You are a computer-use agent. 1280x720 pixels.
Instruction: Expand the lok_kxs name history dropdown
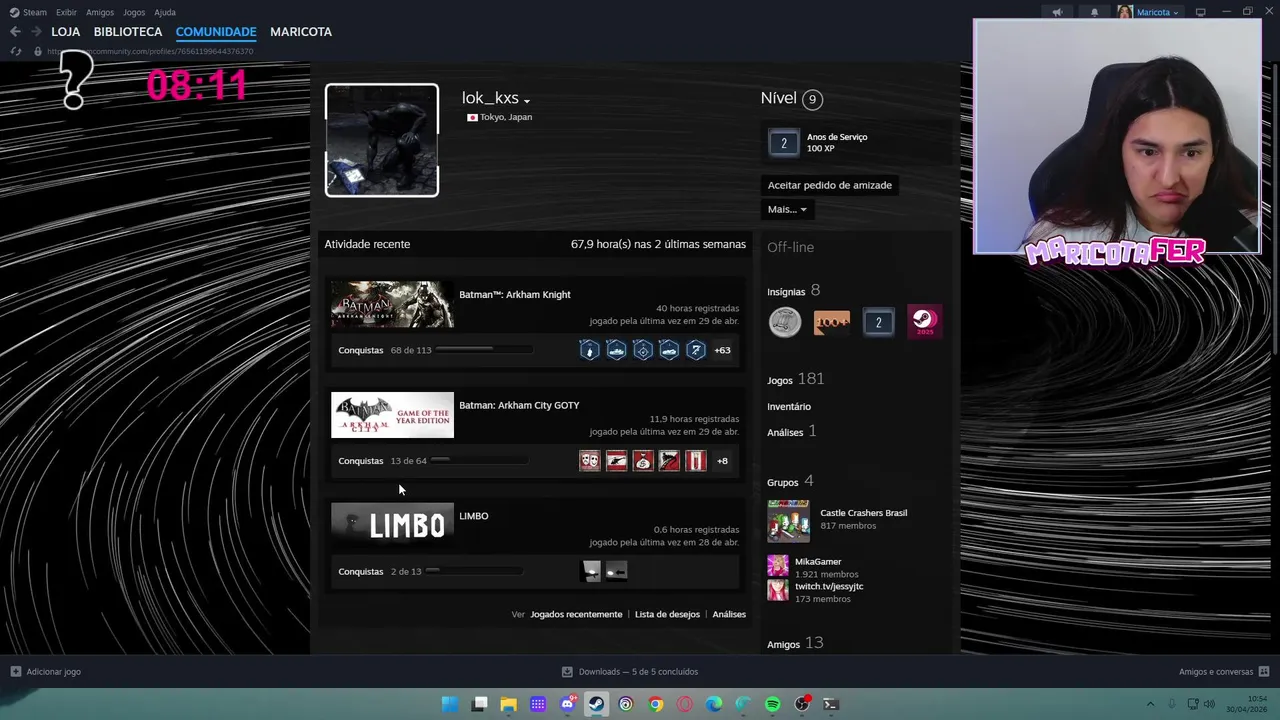527,101
